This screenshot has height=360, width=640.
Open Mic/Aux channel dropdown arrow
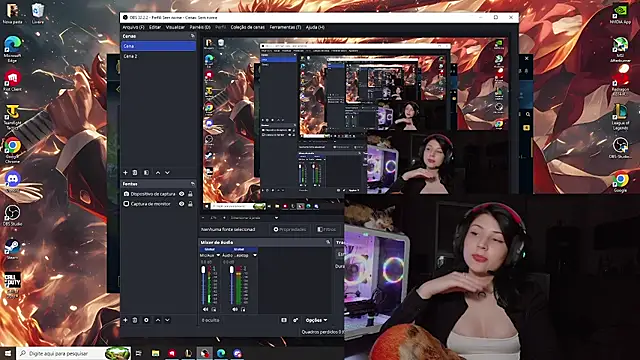click(x=218, y=255)
